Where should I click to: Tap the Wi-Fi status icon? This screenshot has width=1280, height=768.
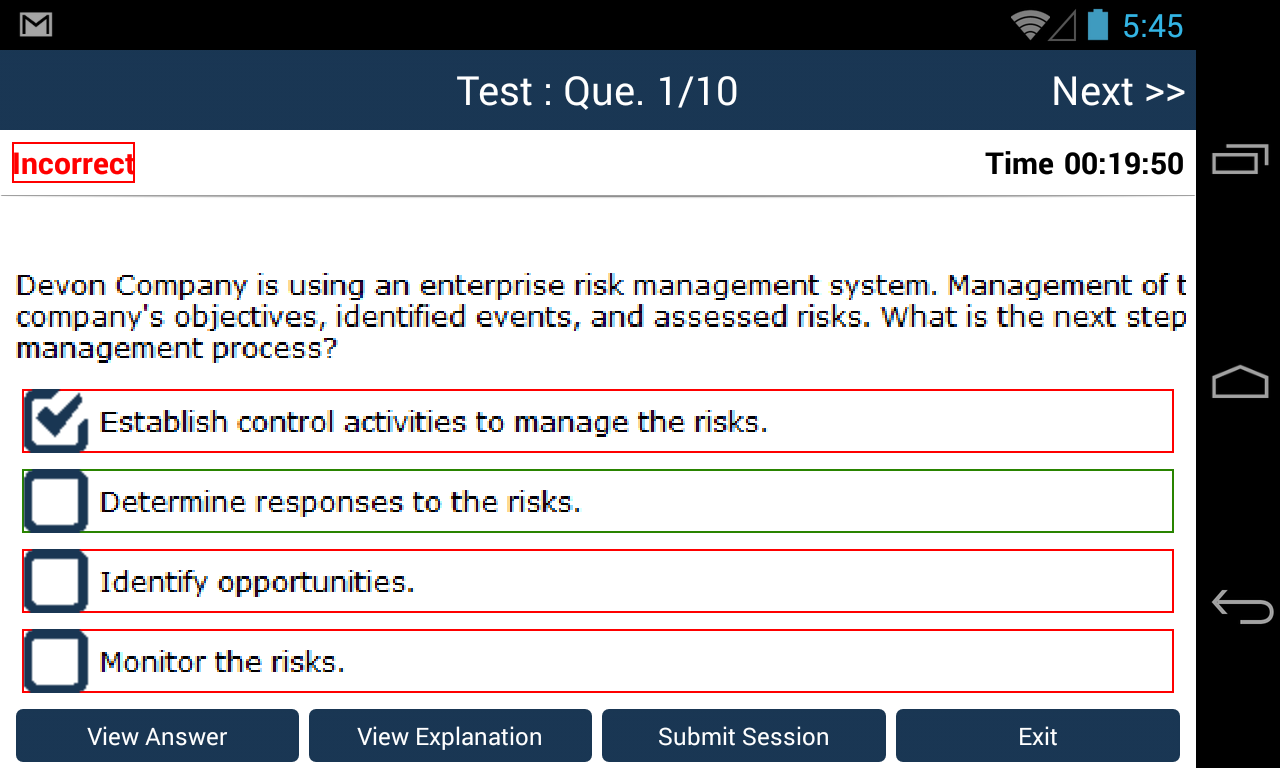pos(1029,25)
